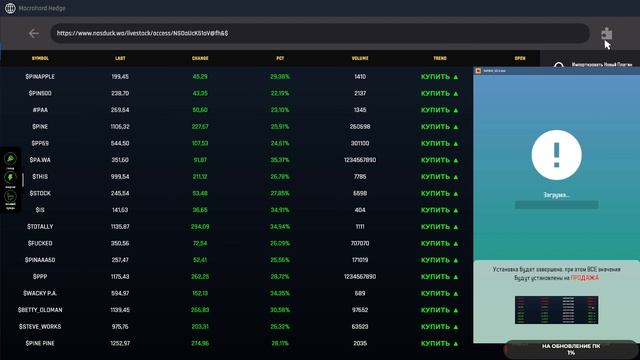The image size is (640, 360).
Task: Select the $PINE PINE symbol
Action: pos(40,343)
